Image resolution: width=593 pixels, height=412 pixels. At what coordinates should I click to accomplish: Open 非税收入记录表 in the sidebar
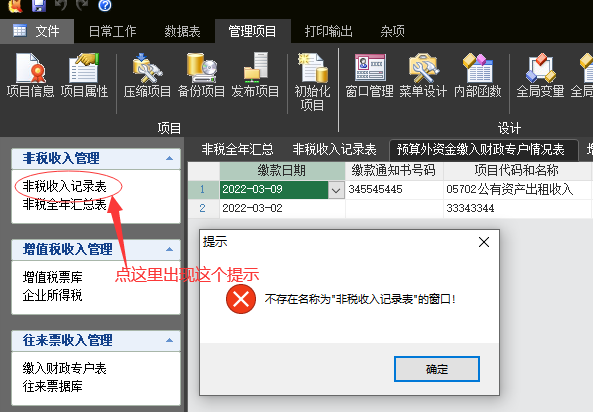point(65,187)
